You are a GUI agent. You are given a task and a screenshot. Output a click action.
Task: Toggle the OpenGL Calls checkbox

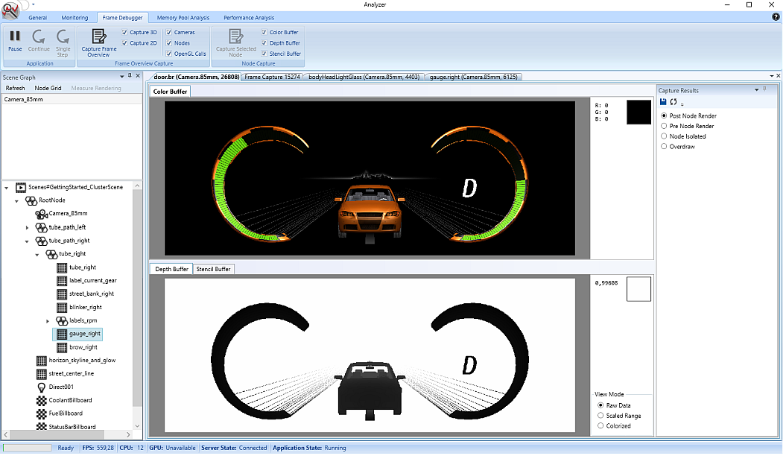(169, 54)
